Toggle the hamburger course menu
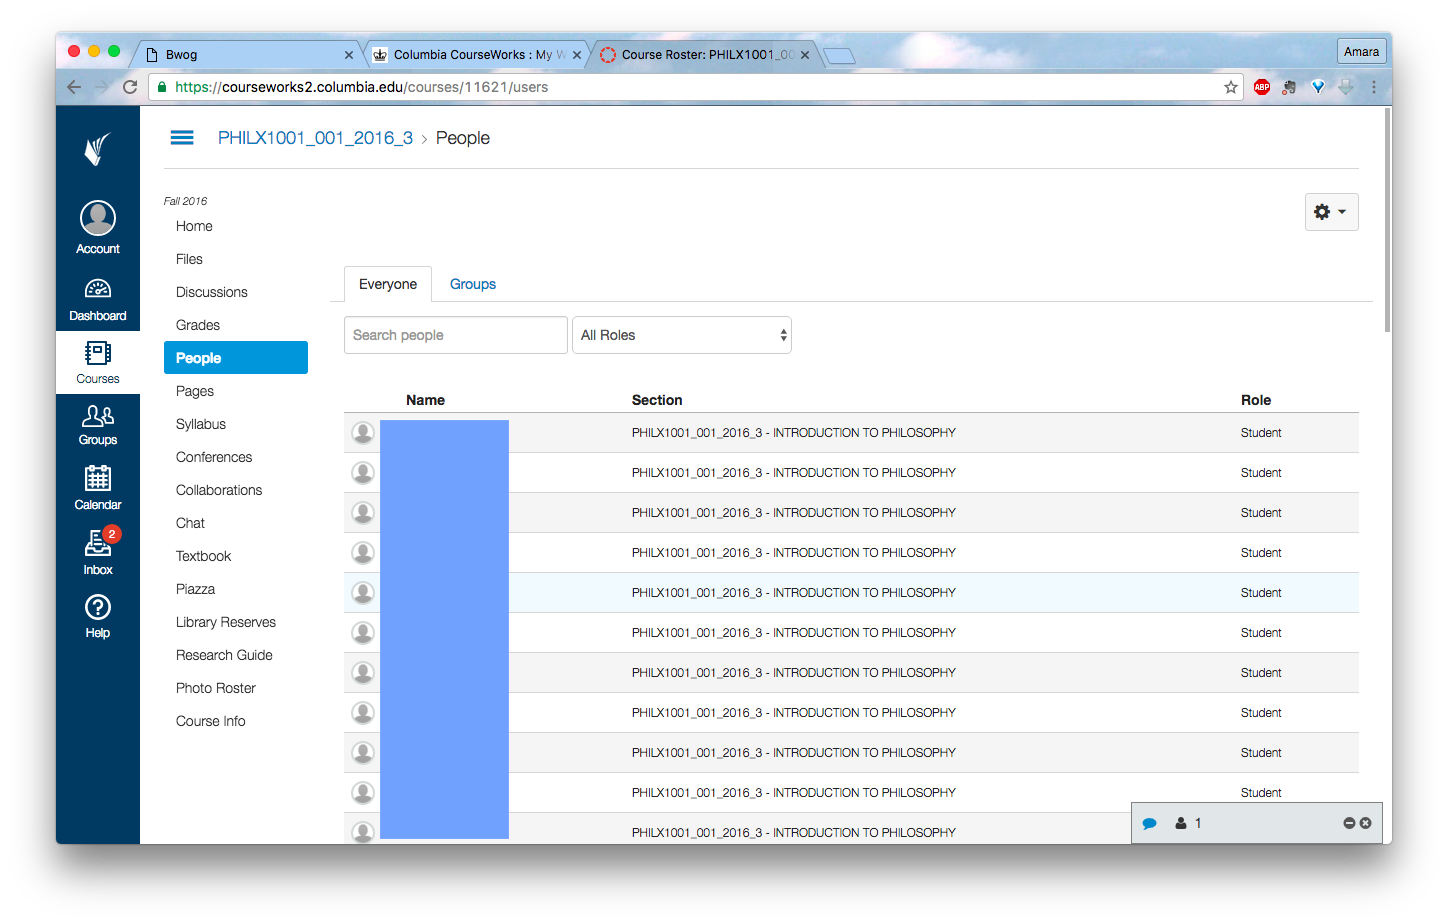Screen dimensions: 1448x924 pyautogui.click(x=182, y=138)
